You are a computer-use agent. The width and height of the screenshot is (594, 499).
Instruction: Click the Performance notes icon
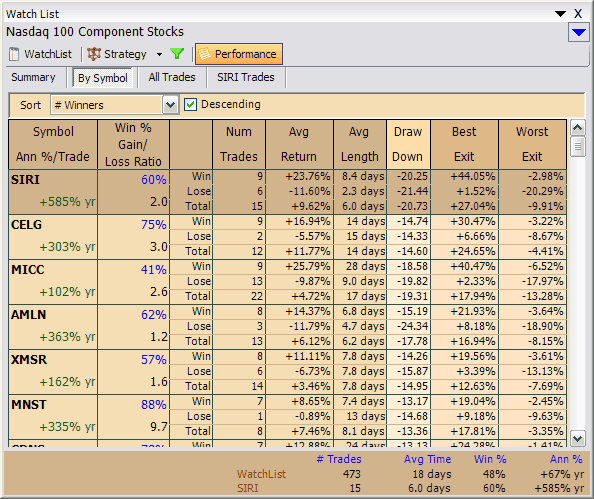204,54
